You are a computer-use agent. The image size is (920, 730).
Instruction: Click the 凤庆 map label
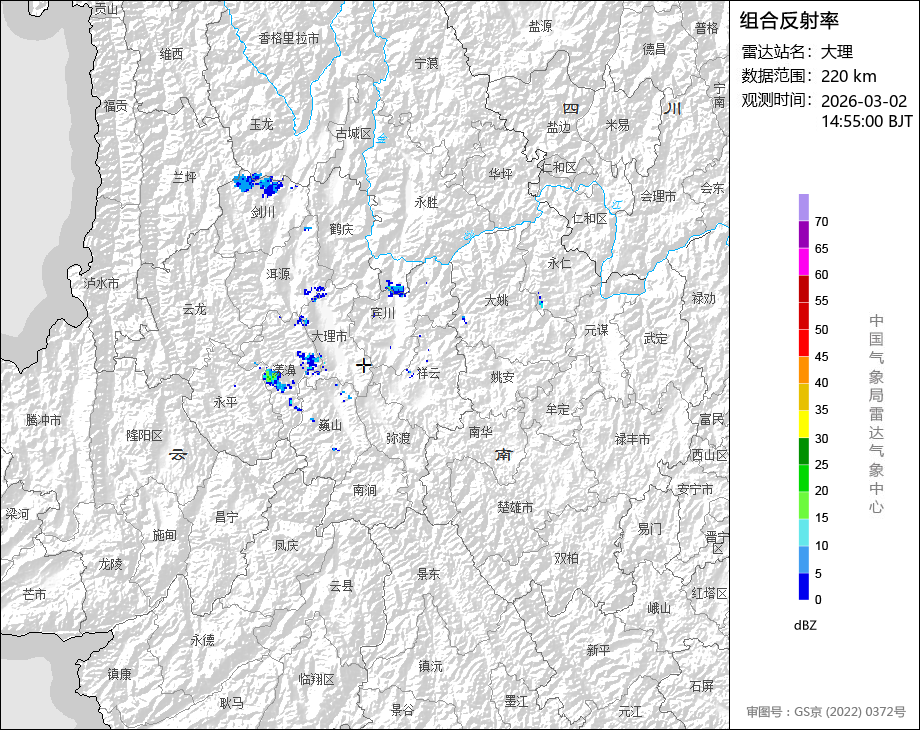click(287, 545)
